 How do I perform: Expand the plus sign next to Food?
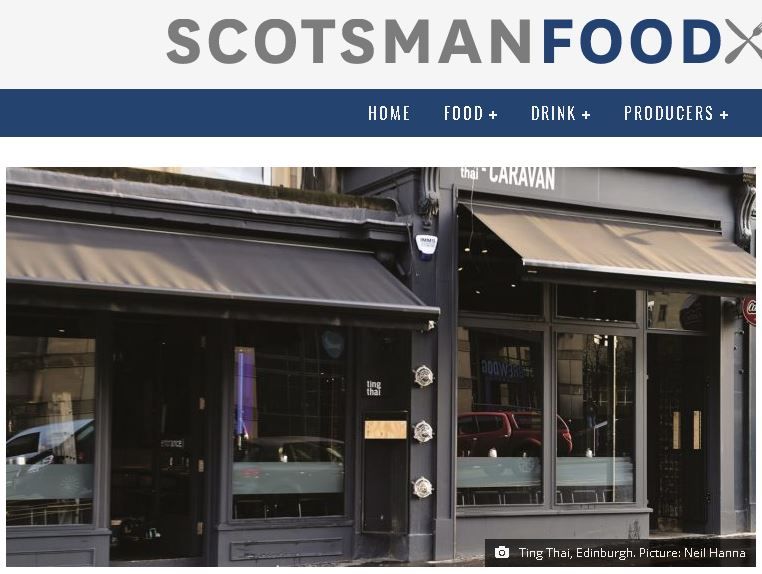pos(493,115)
